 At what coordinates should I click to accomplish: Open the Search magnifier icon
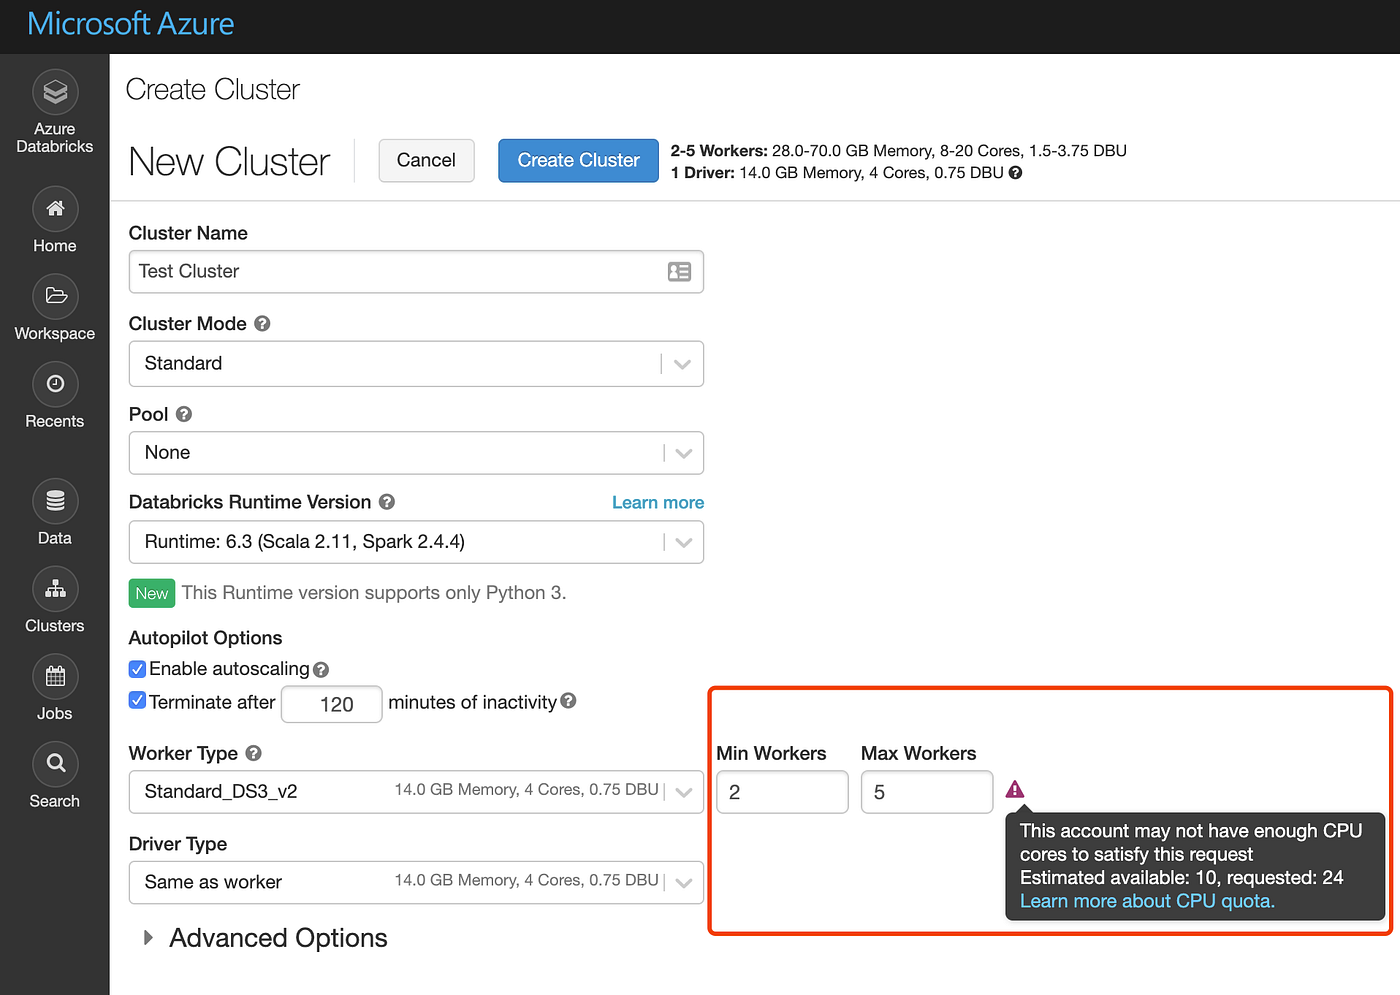click(x=55, y=764)
